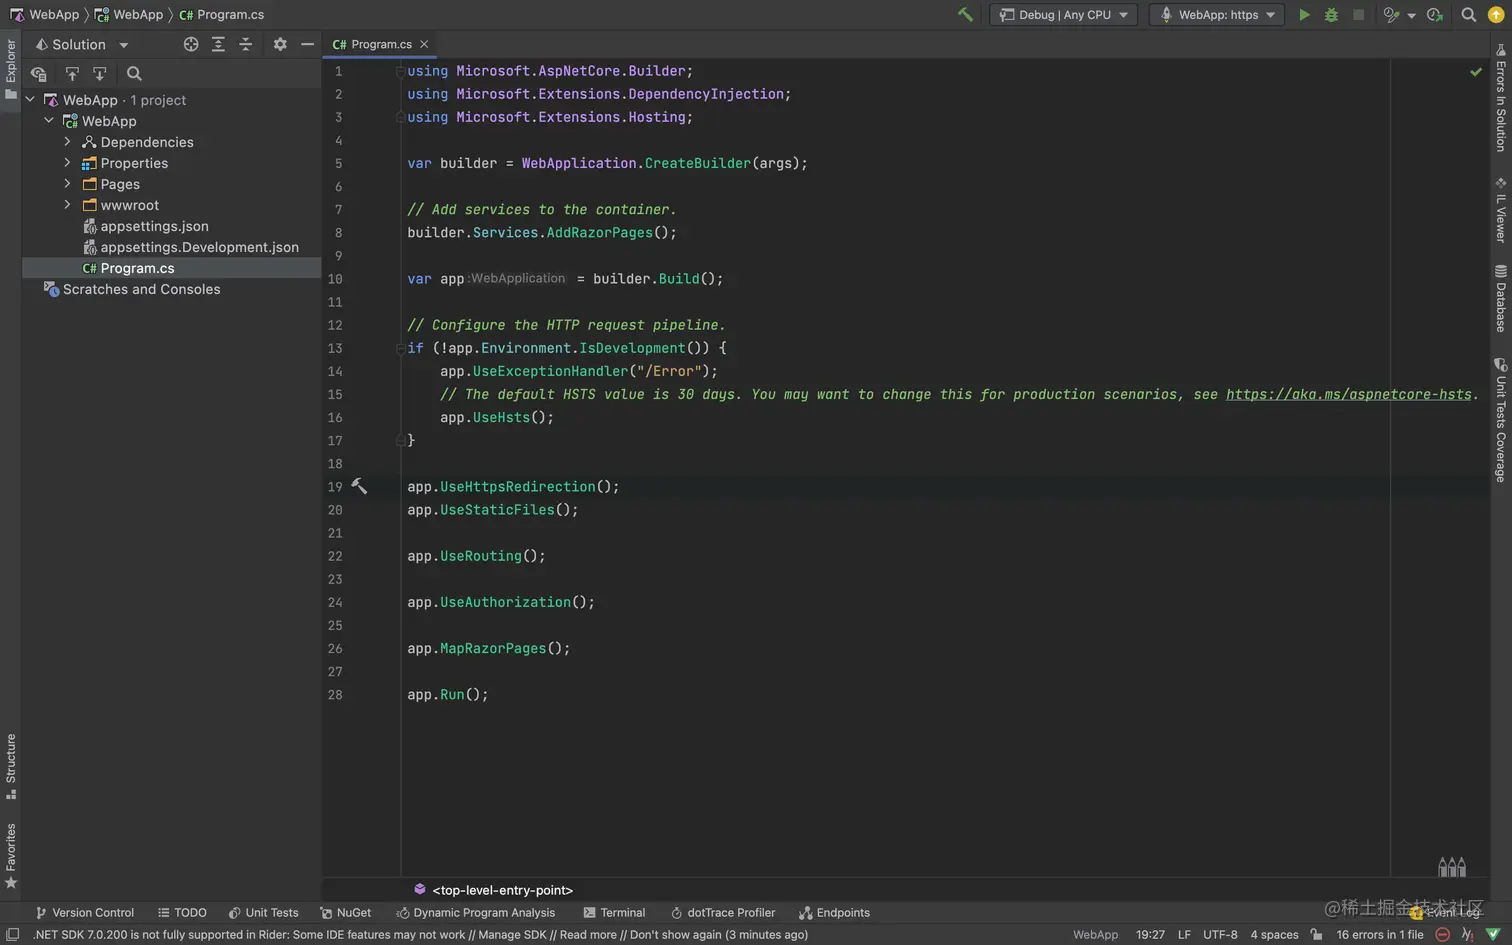Open the WebApp: https run configuration dropdown
This screenshot has width=1512, height=945.
click(1217, 15)
